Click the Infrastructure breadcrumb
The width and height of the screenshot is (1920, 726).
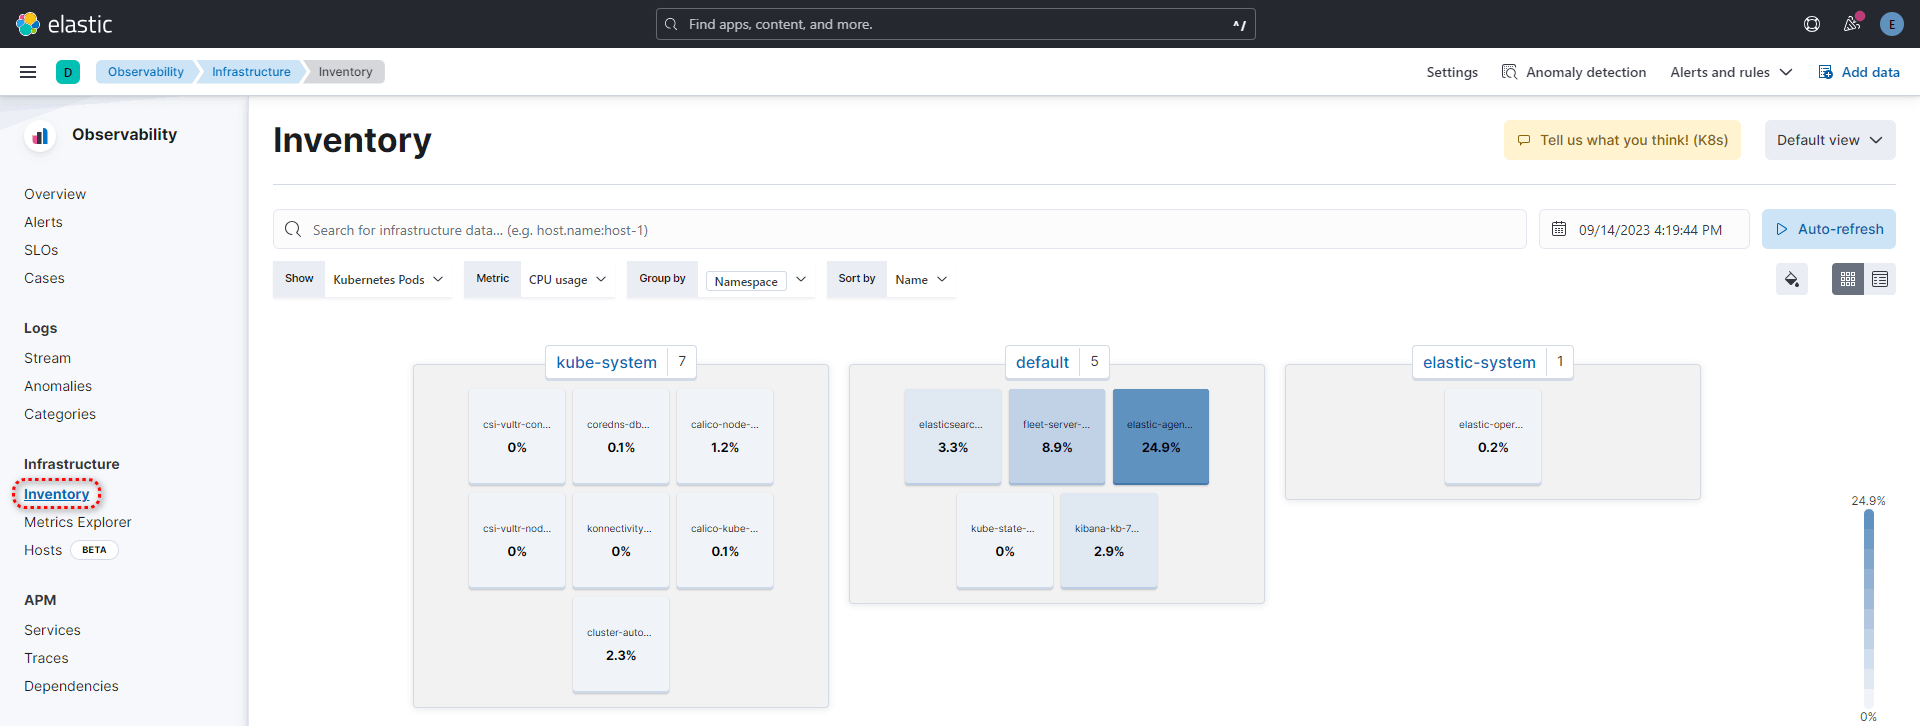(x=251, y=72)
